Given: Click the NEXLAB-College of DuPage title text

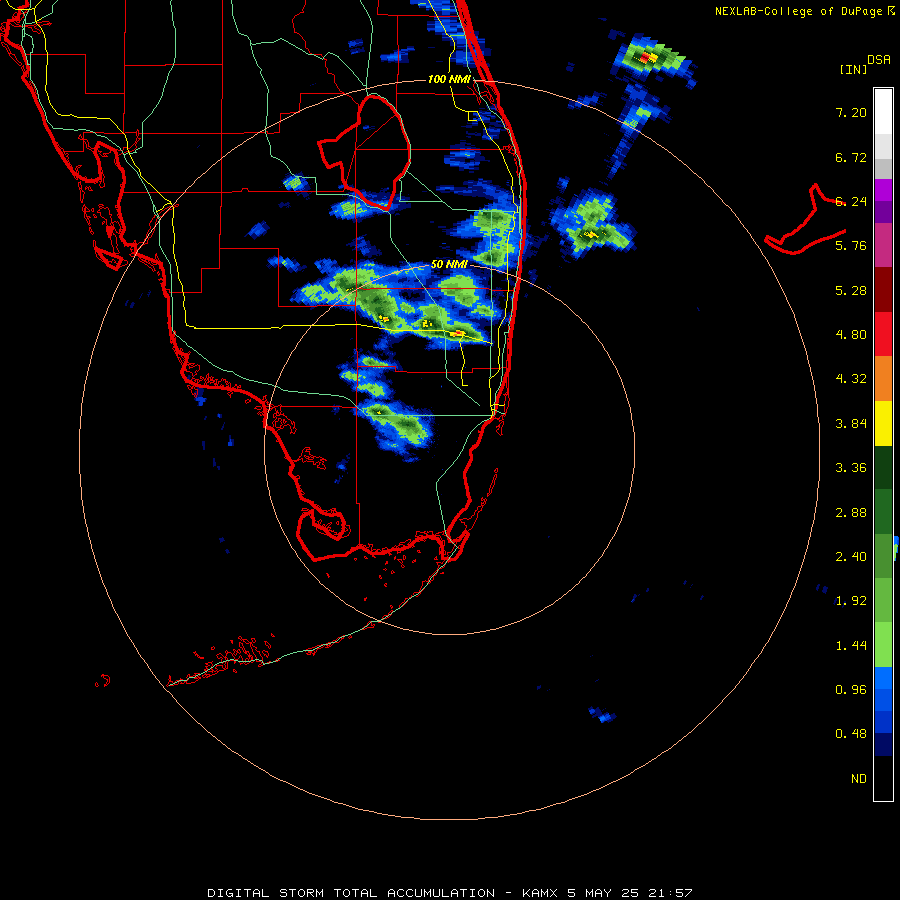Looking at the screenshot, I should (x=798, y=11).
